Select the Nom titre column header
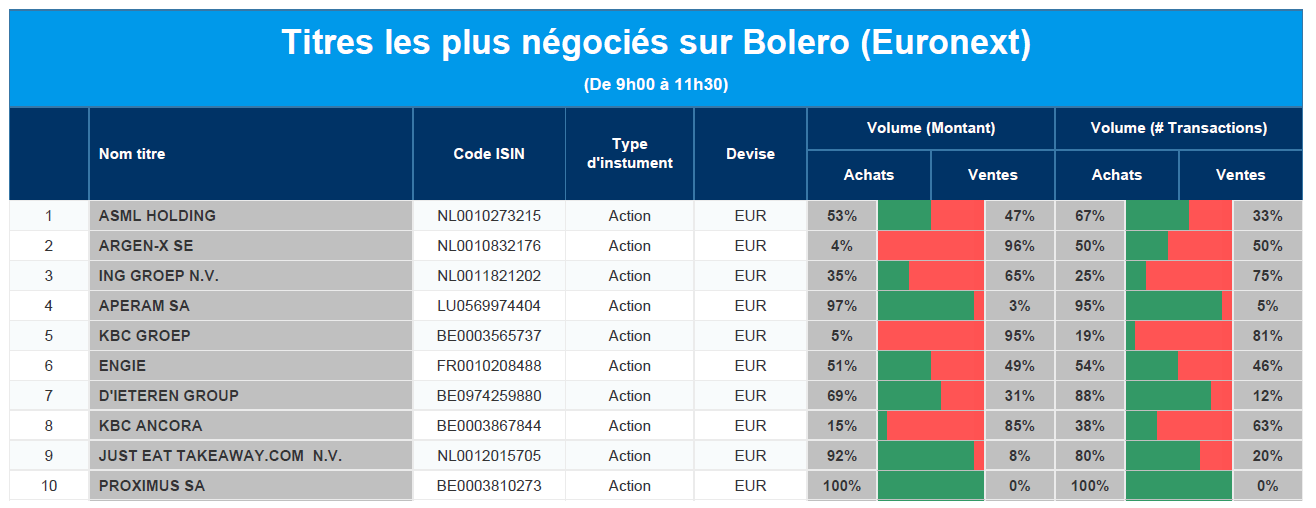 132,154
